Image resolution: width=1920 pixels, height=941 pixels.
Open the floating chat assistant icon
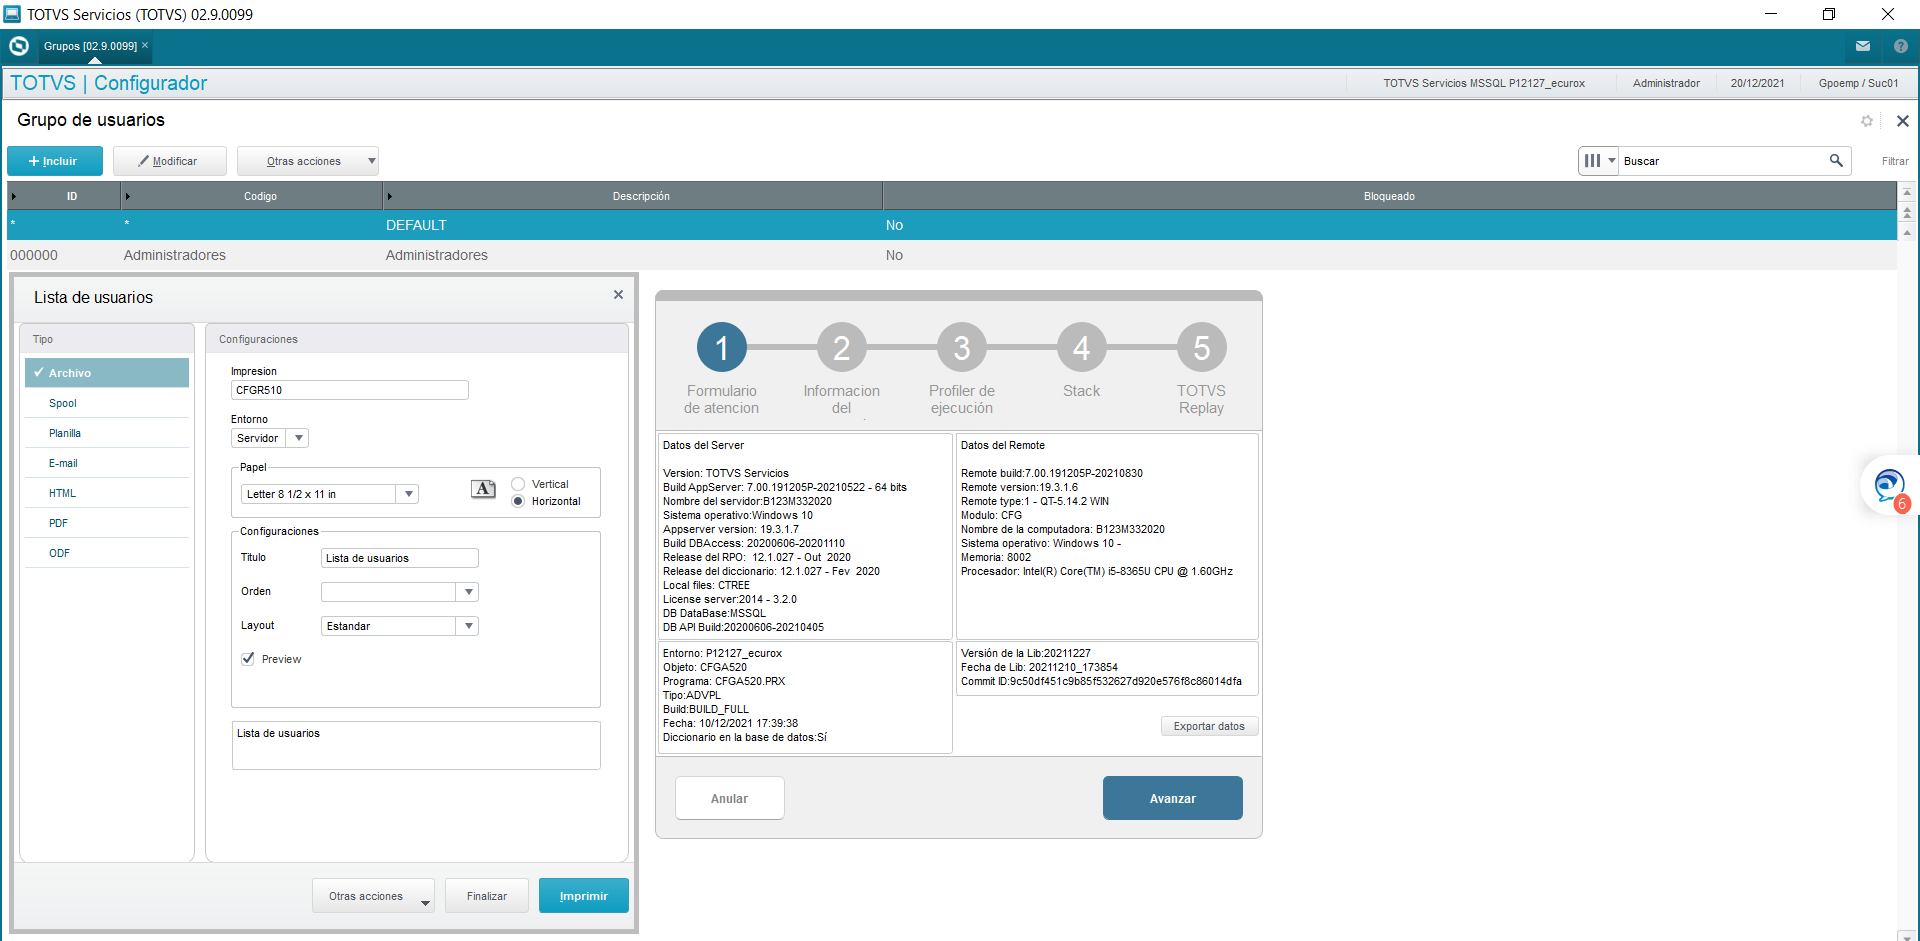(x=1889, y=487)
